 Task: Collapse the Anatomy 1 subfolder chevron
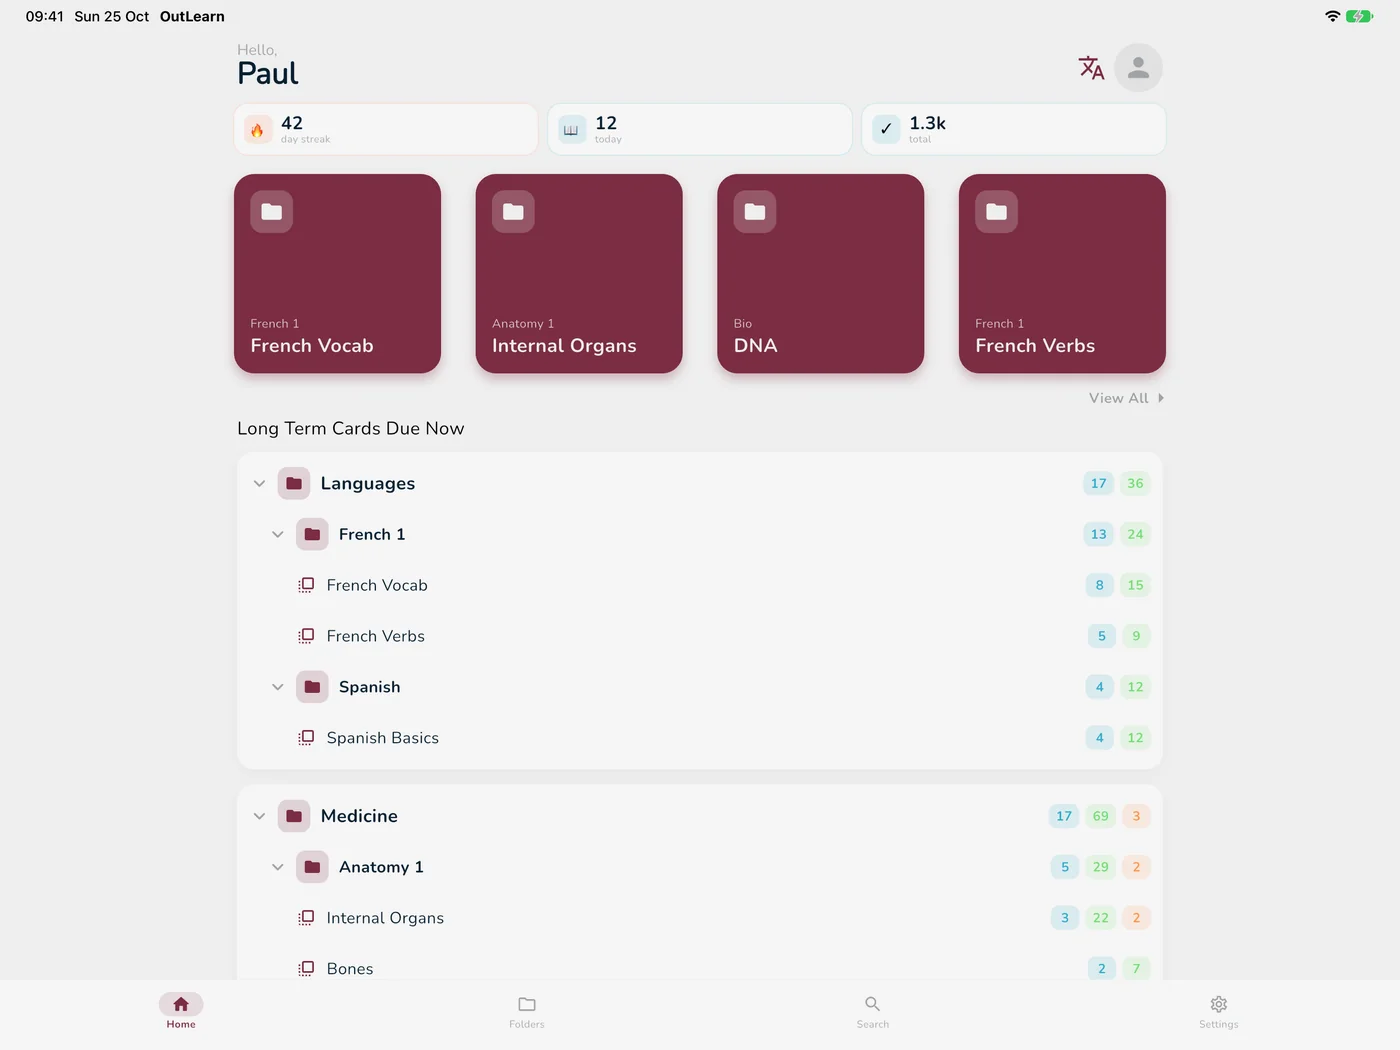point(278,867)
